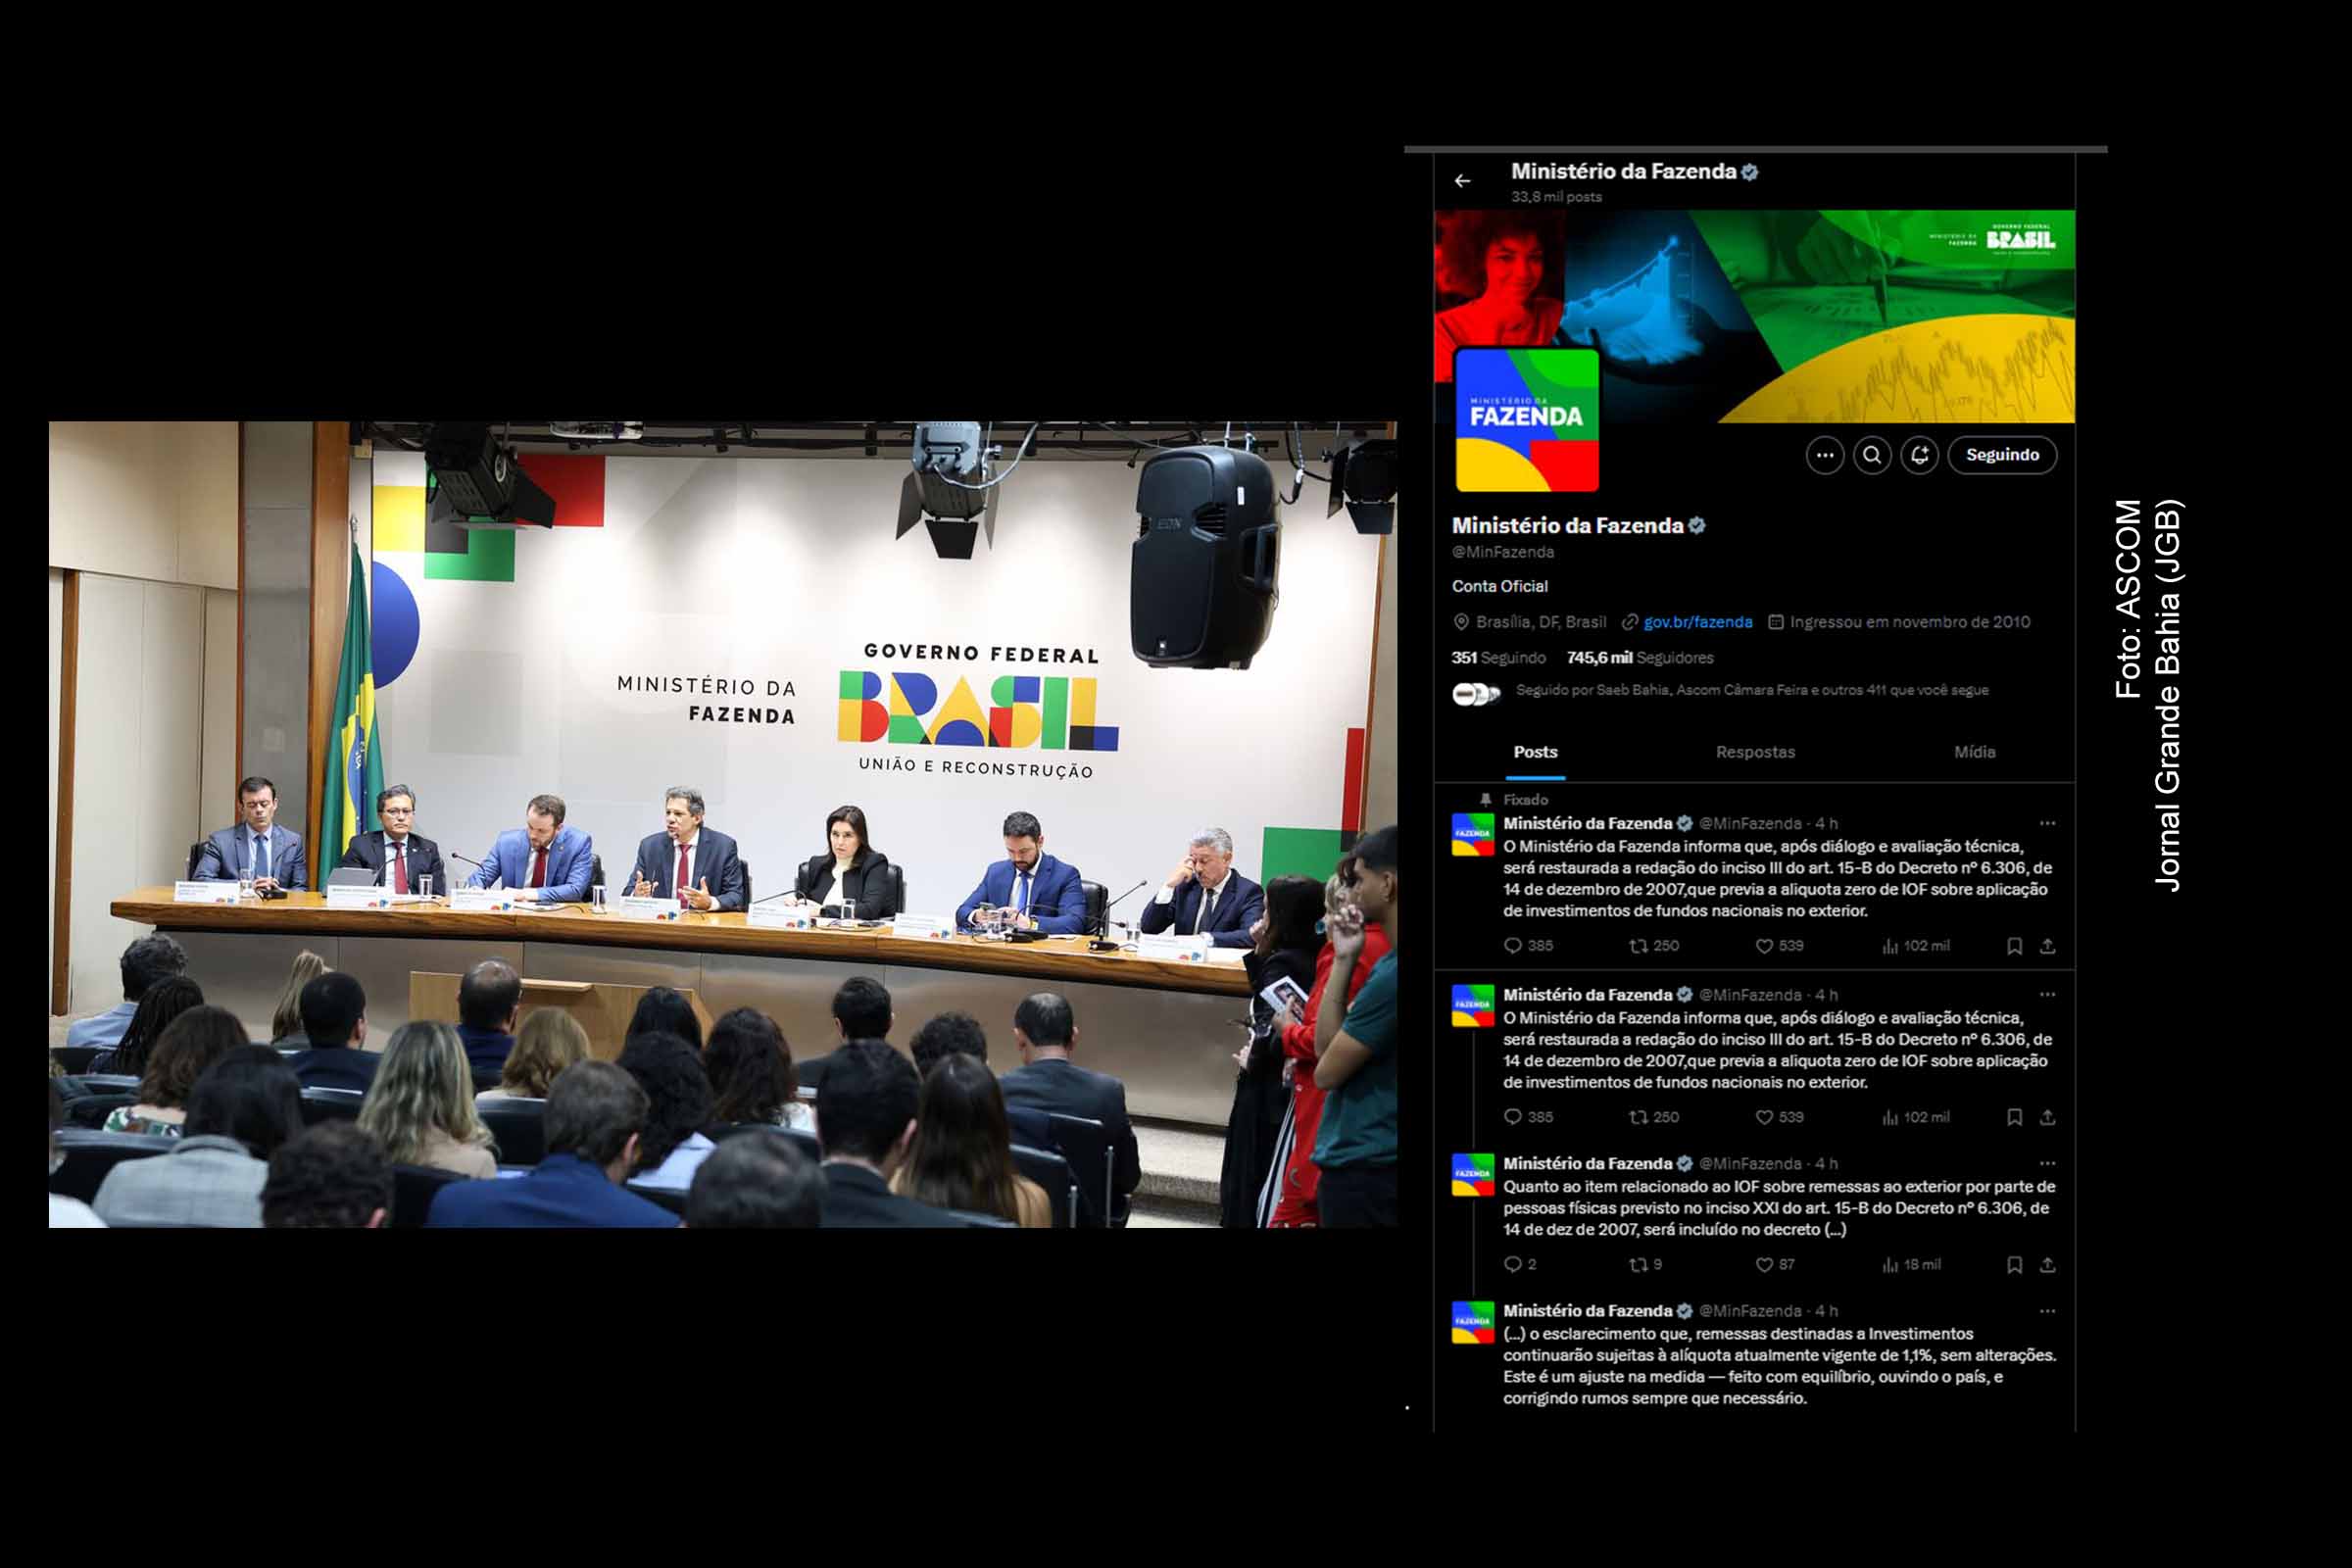2352x1568 pixels.
Task: Share the pinned (Fixado) post
Action: point(2047,946)
